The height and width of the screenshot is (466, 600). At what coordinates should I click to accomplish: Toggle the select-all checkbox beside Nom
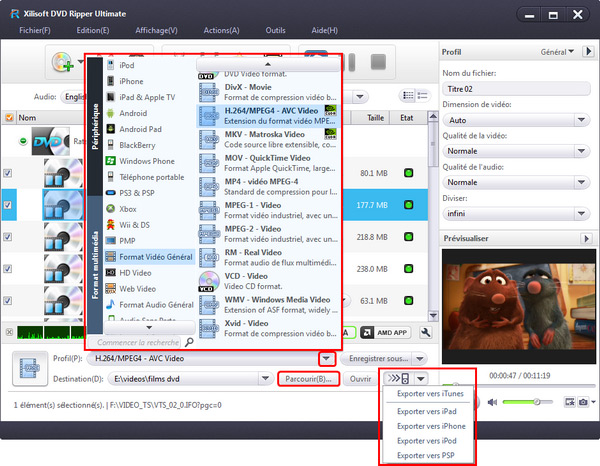9,118
